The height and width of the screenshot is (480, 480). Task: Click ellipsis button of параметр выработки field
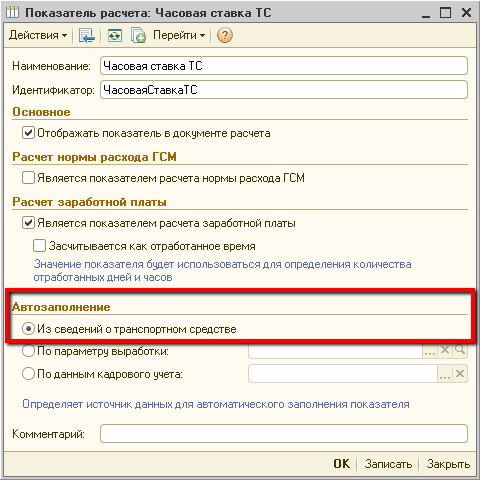(x=430, y=351)
